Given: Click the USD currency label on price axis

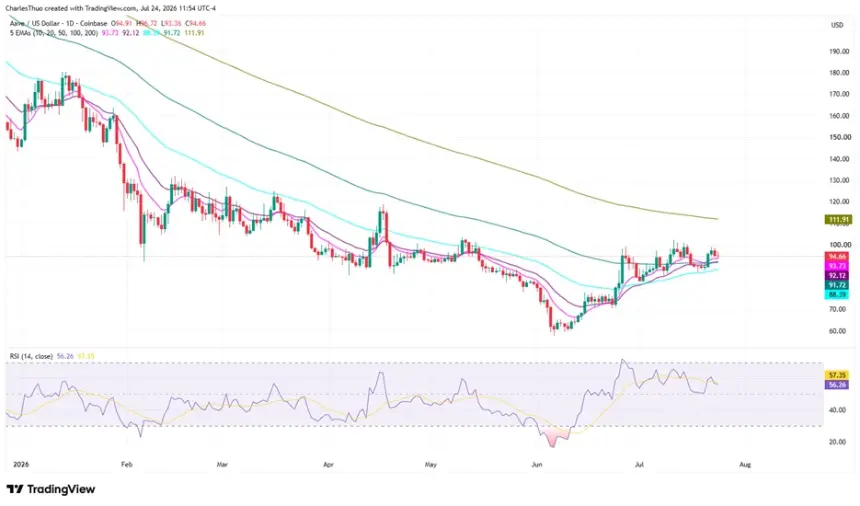Looking at the screenshot, I should click(x=837, y=25).
